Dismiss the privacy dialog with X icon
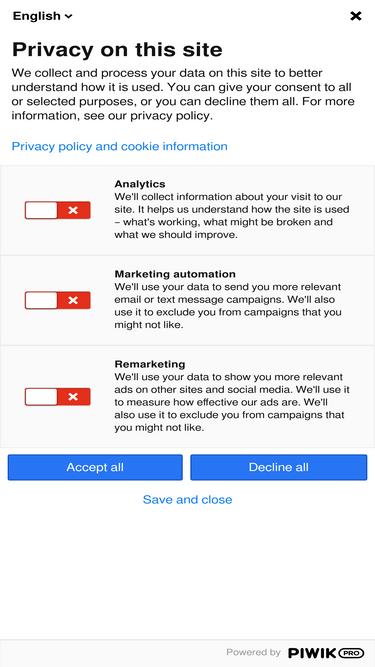This screenshot has width=375, height=667. 355,16
